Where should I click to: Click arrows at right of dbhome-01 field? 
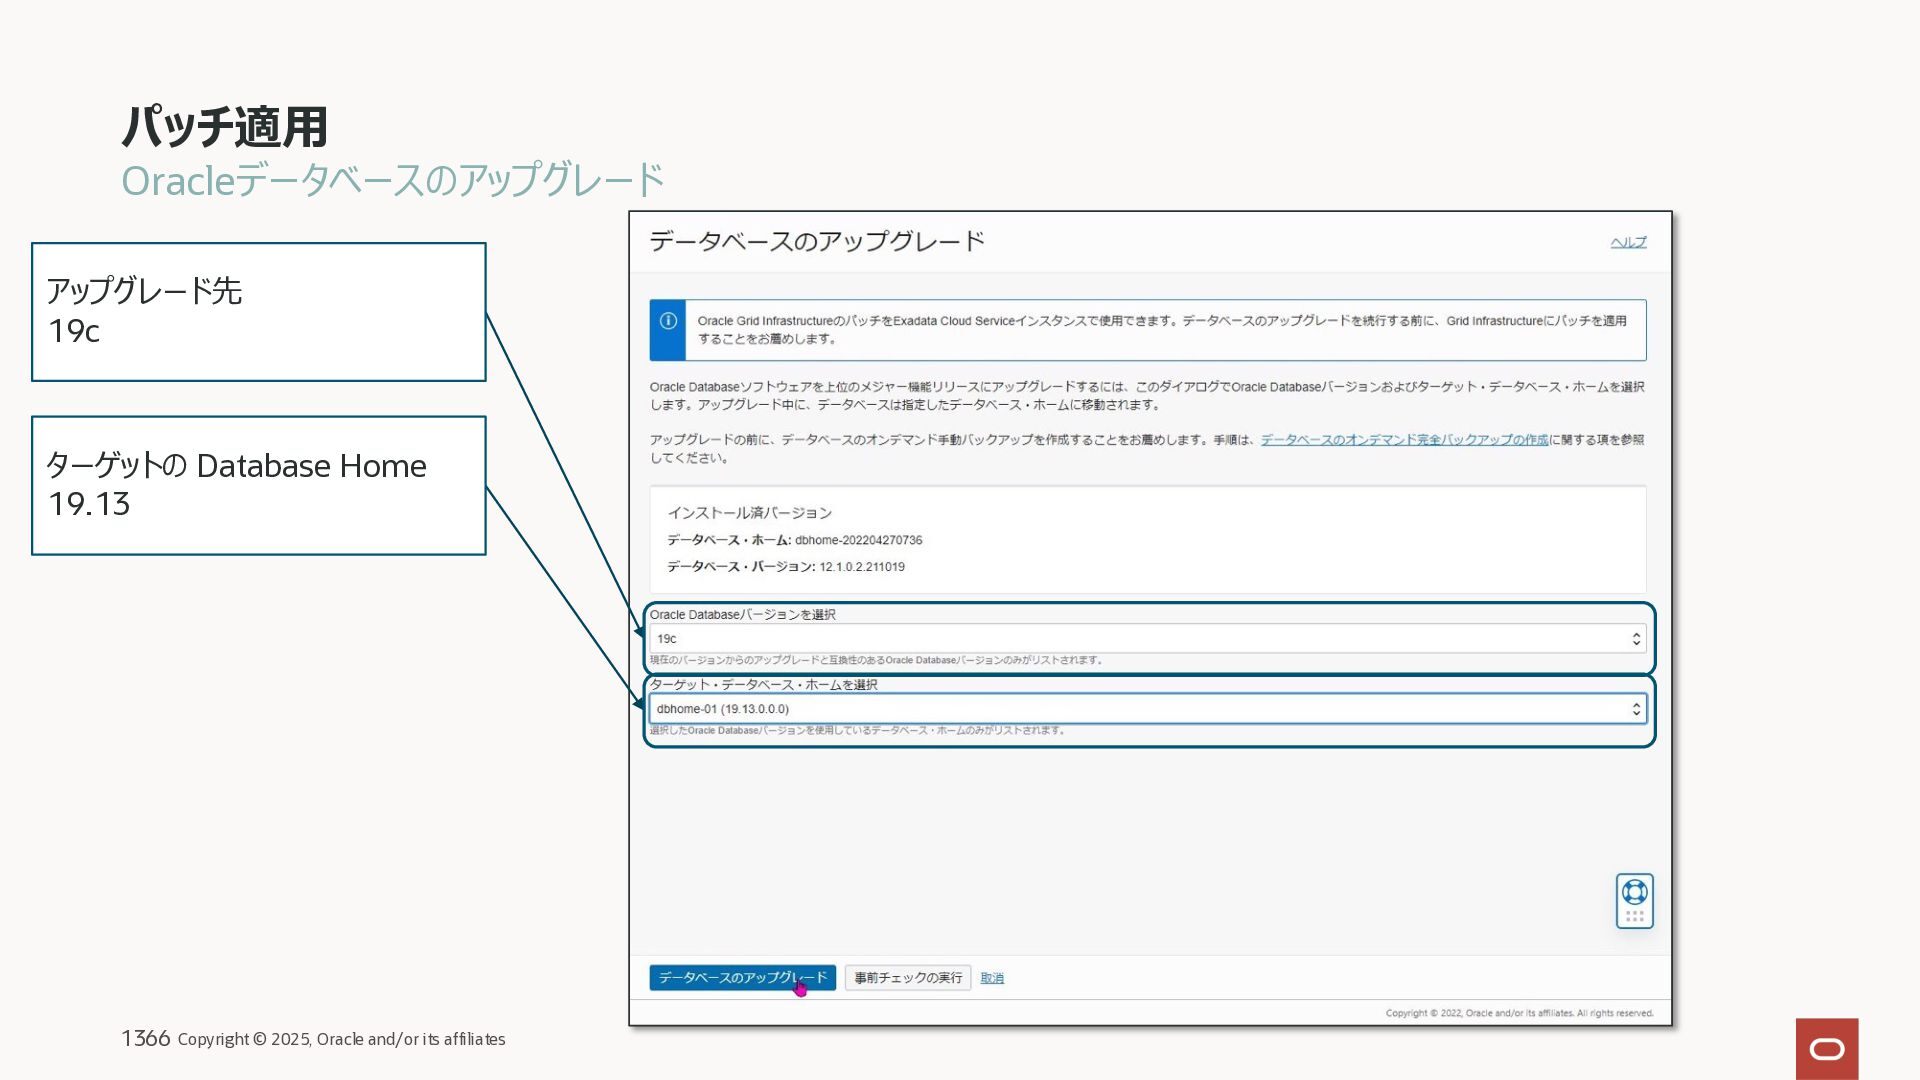point(1636,709)
